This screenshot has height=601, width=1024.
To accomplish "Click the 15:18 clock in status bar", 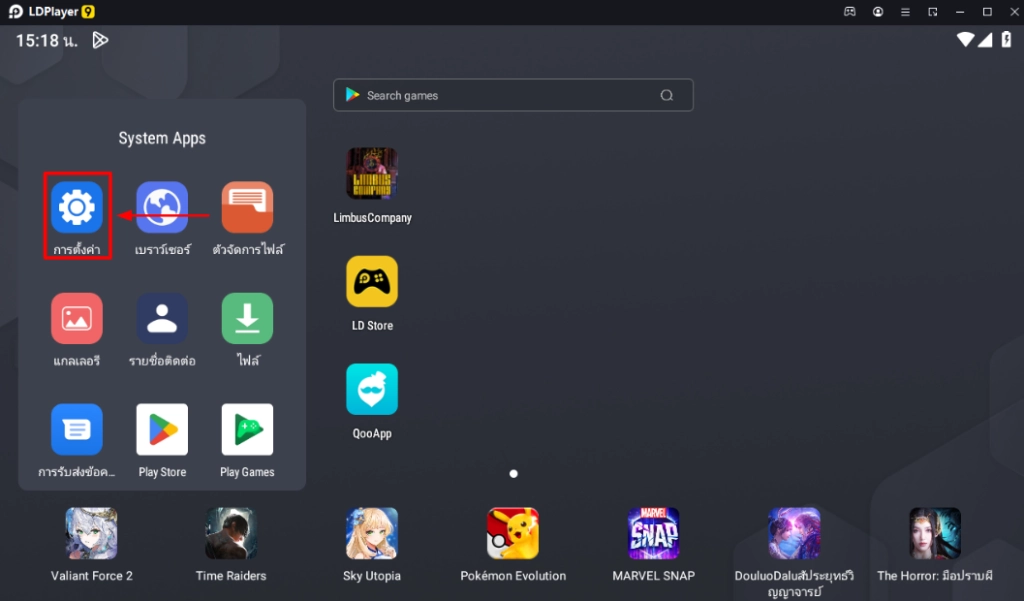I will tap(46, 41).
